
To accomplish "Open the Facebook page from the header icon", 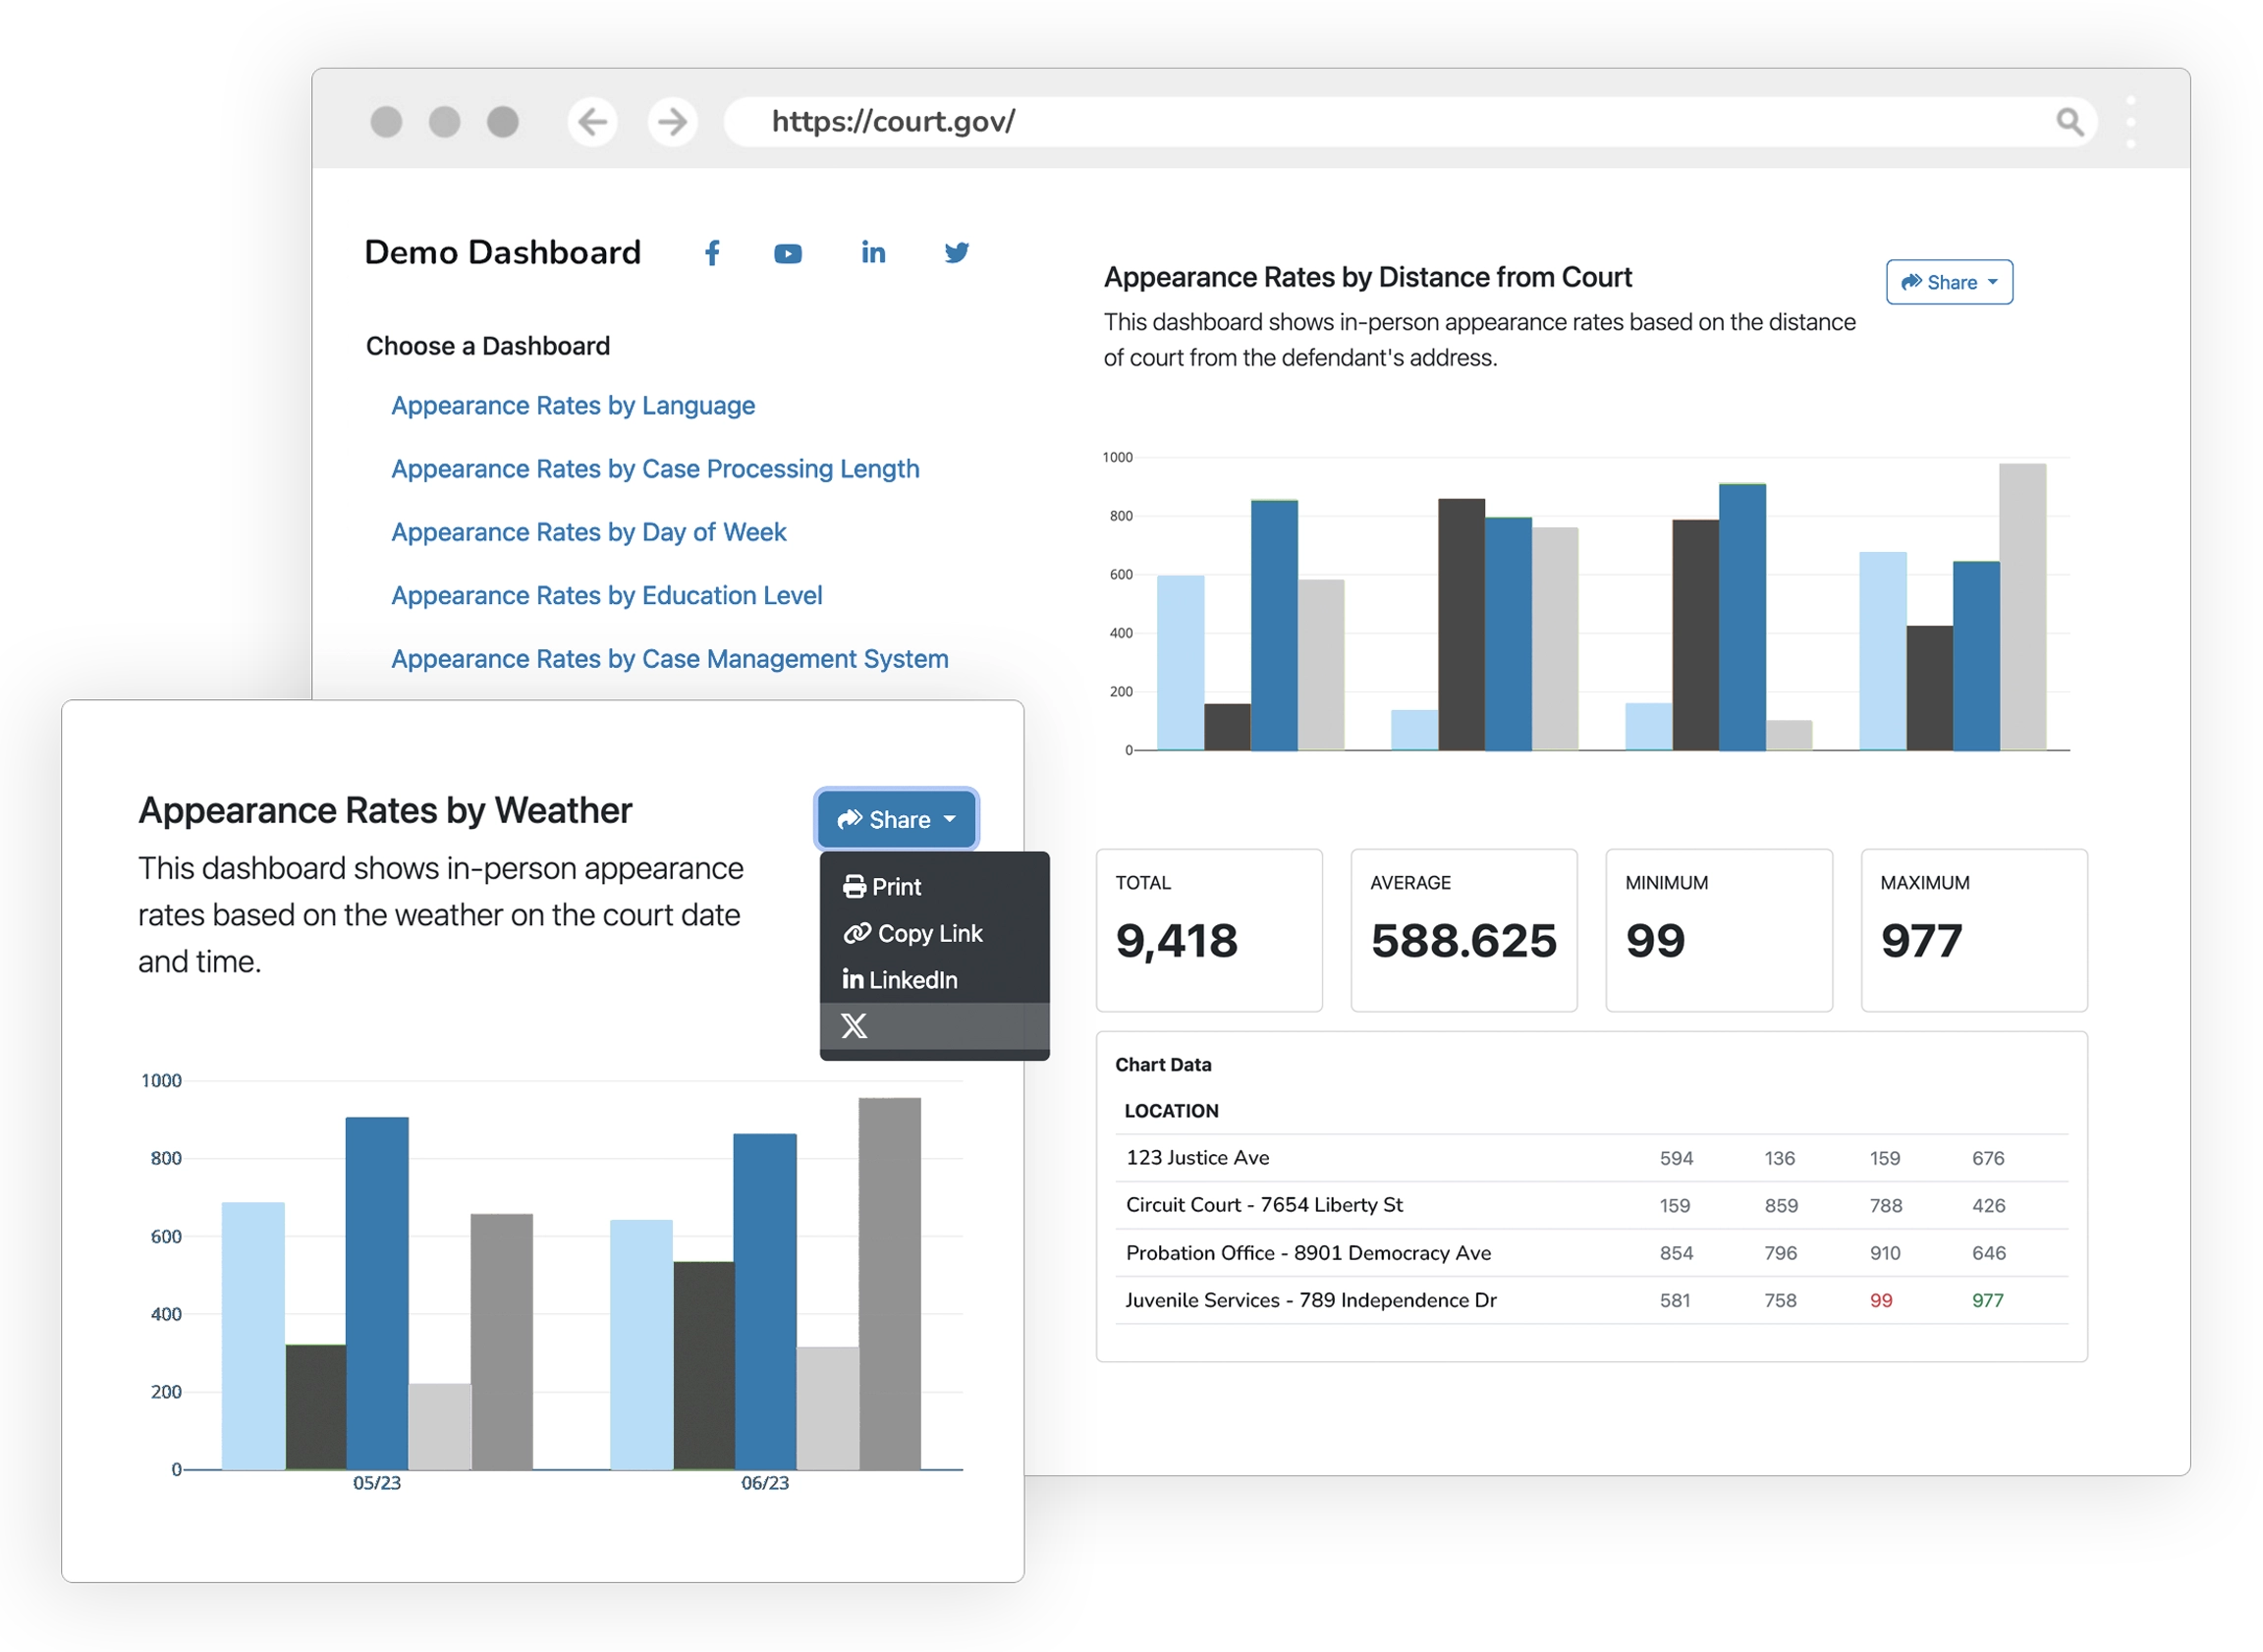I will point(712,253).
